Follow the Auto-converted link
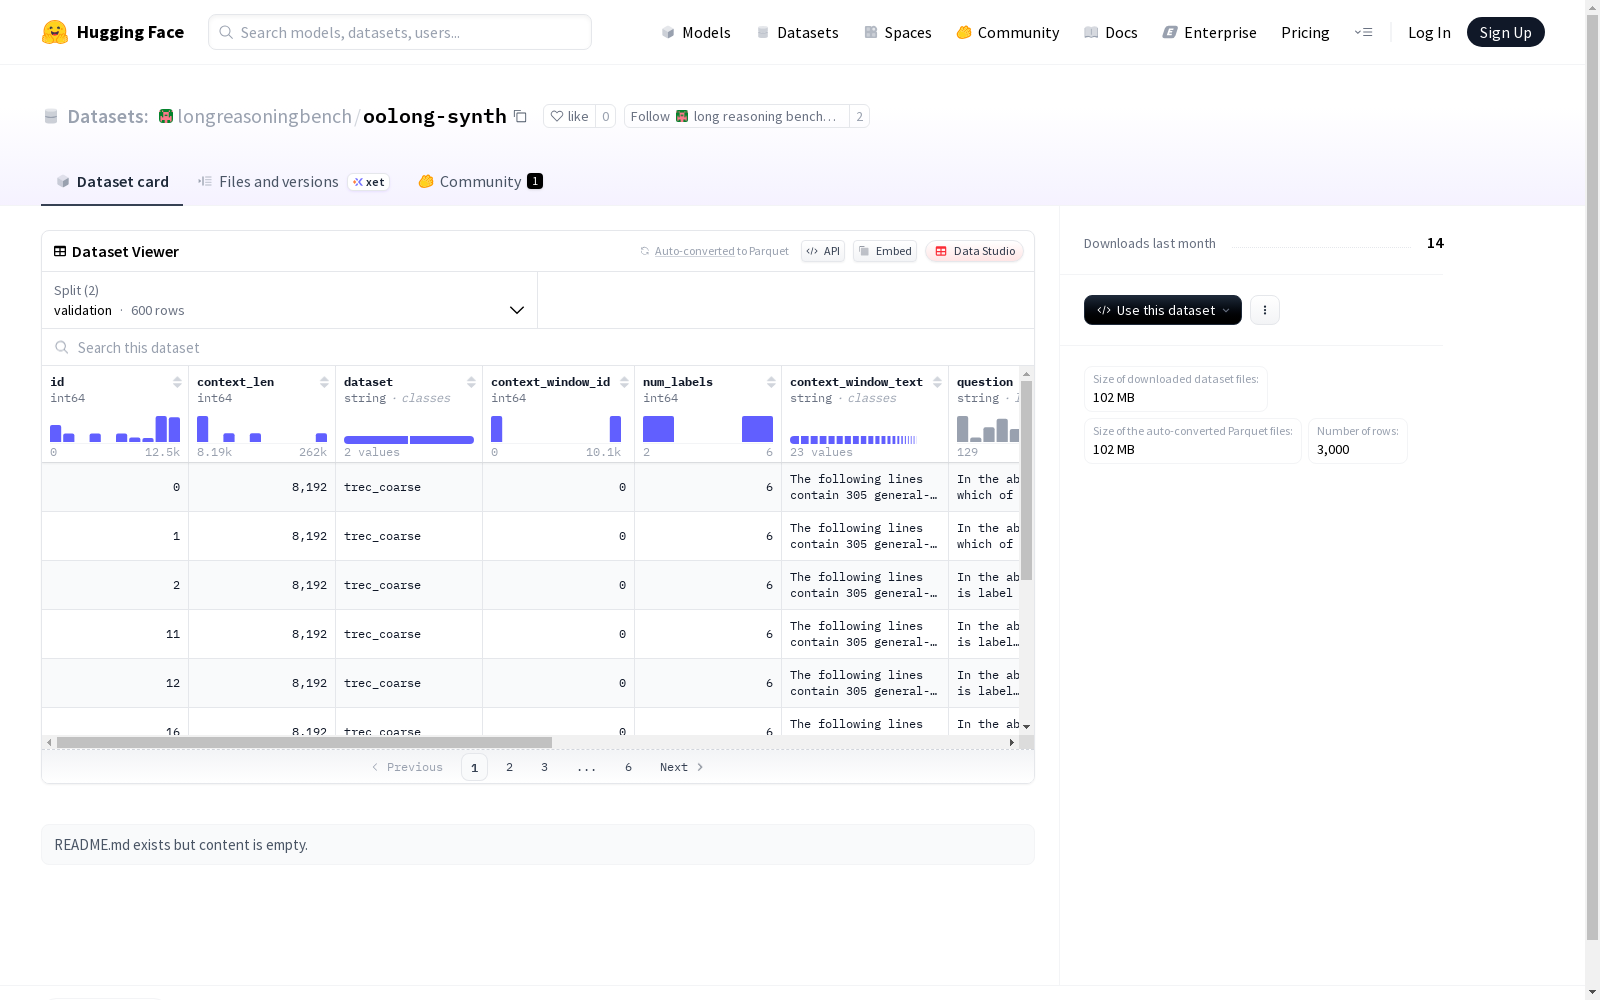 pos(694,251)
